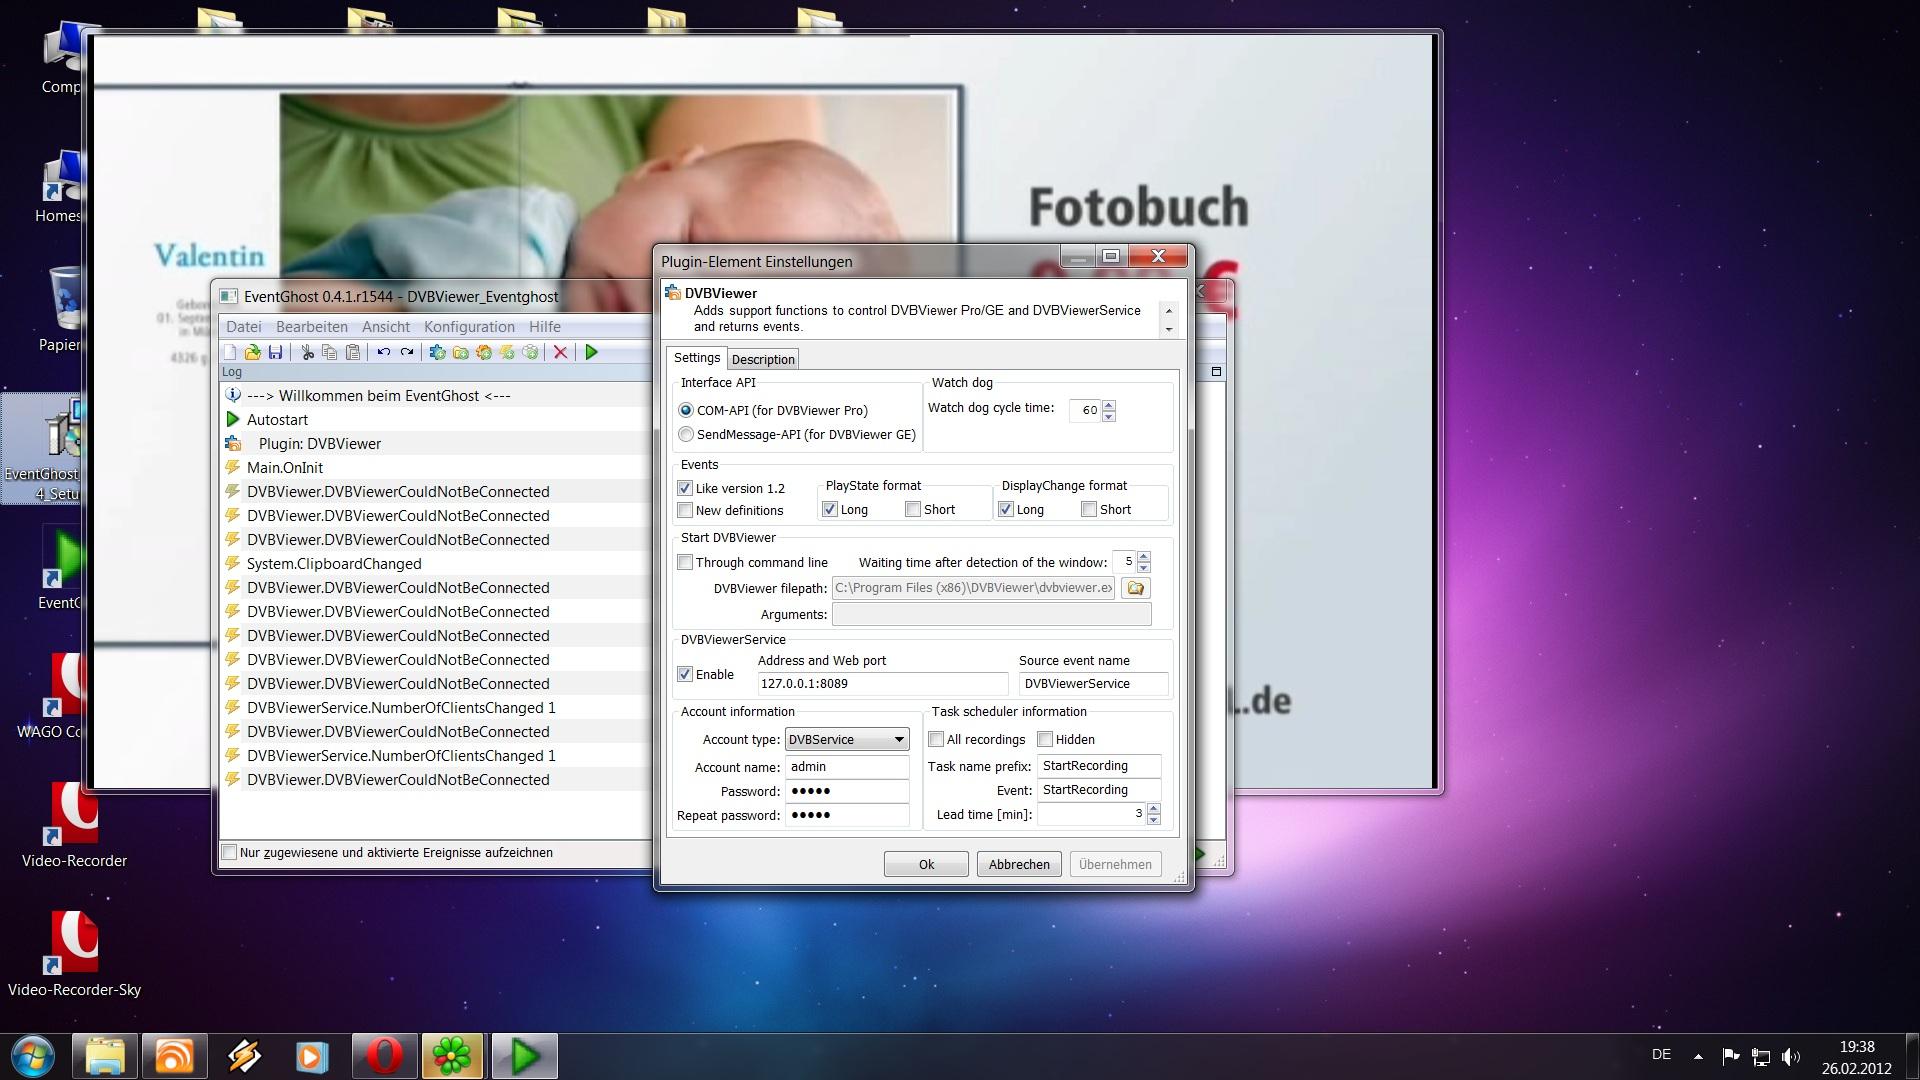Decrease waiting time after window detection
1920x1080 pixels.
(1144, 567)
